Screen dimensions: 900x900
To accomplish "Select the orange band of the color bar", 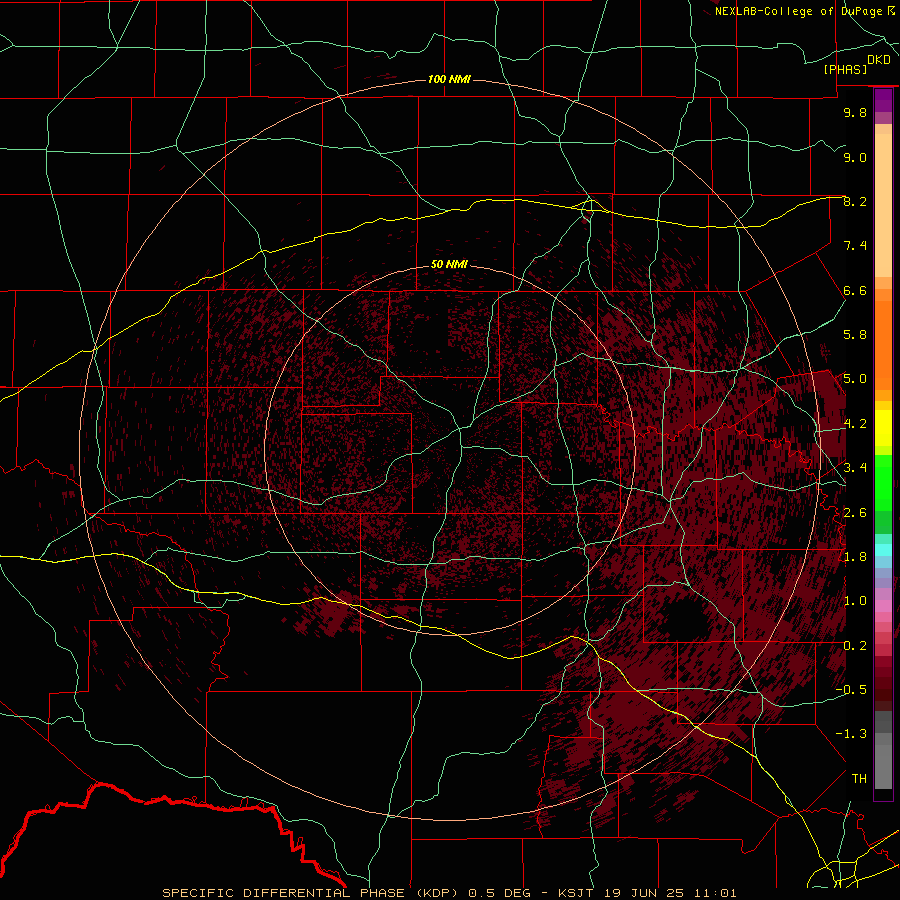I will (x=883, y=345).
